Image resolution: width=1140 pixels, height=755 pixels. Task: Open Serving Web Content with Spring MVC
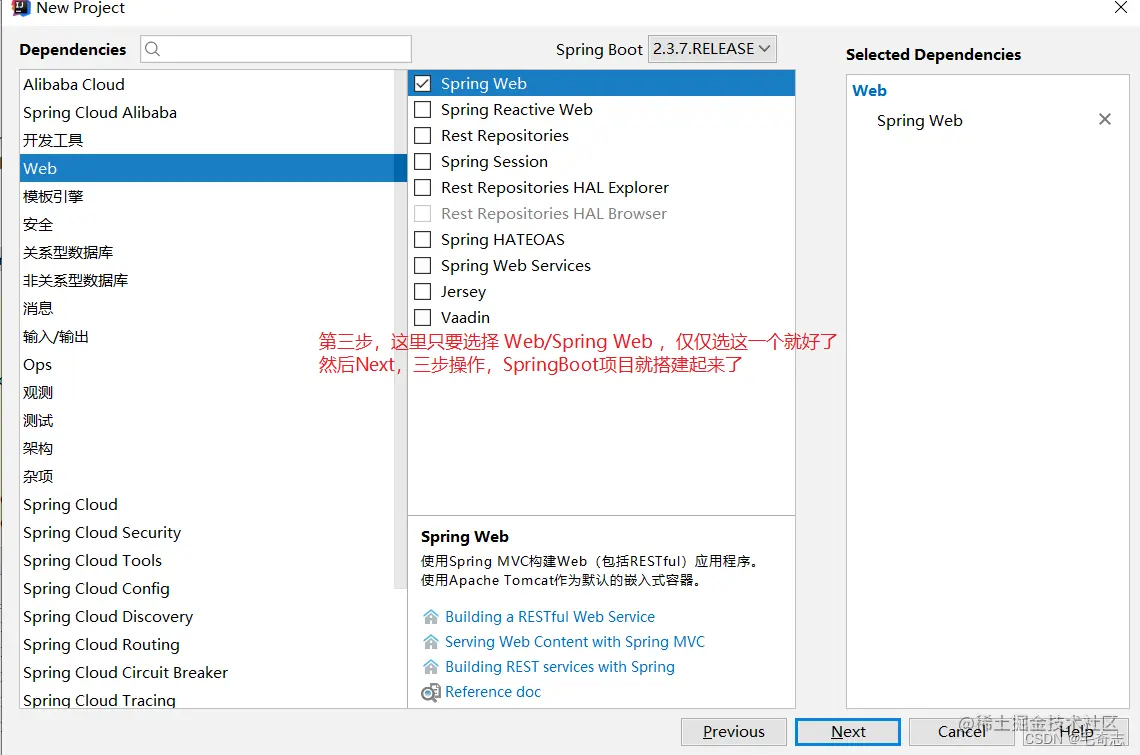(x=574, y=642)
